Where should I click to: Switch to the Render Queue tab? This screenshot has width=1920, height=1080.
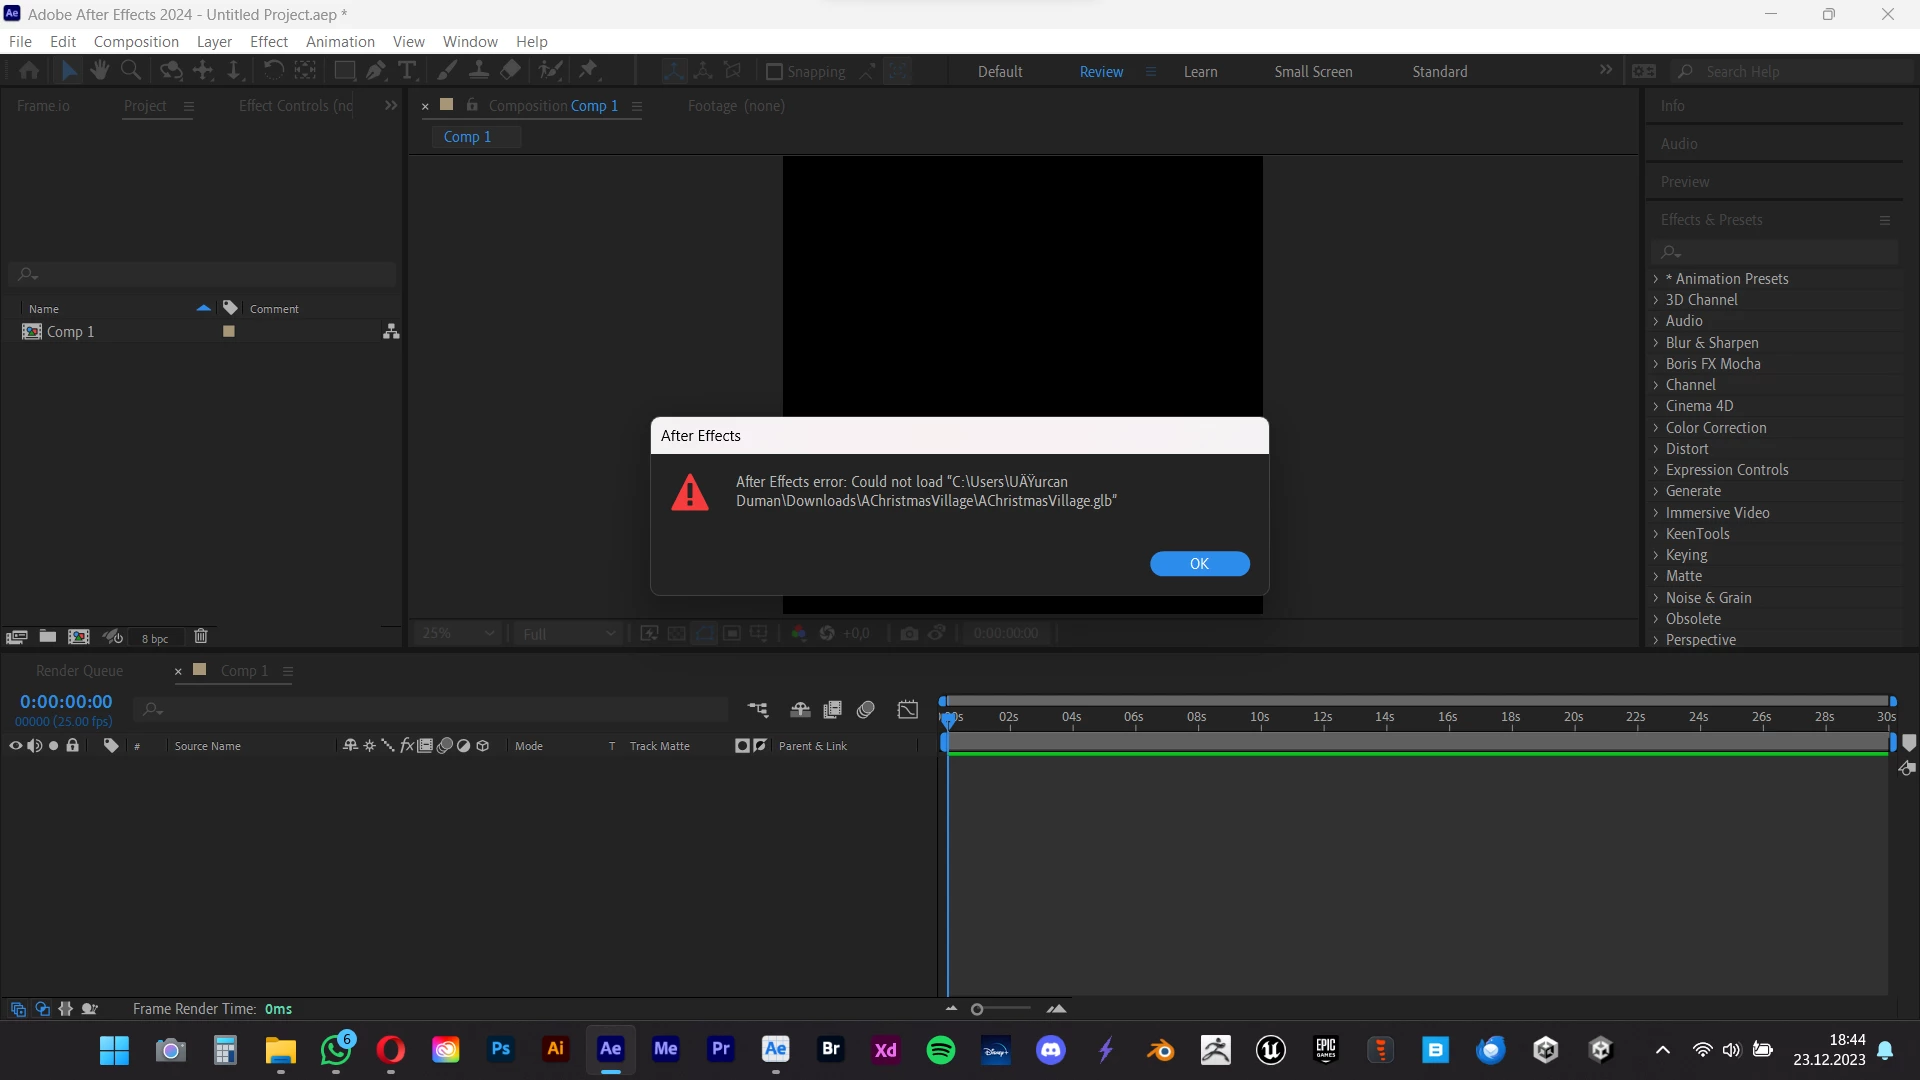point(80,671)
